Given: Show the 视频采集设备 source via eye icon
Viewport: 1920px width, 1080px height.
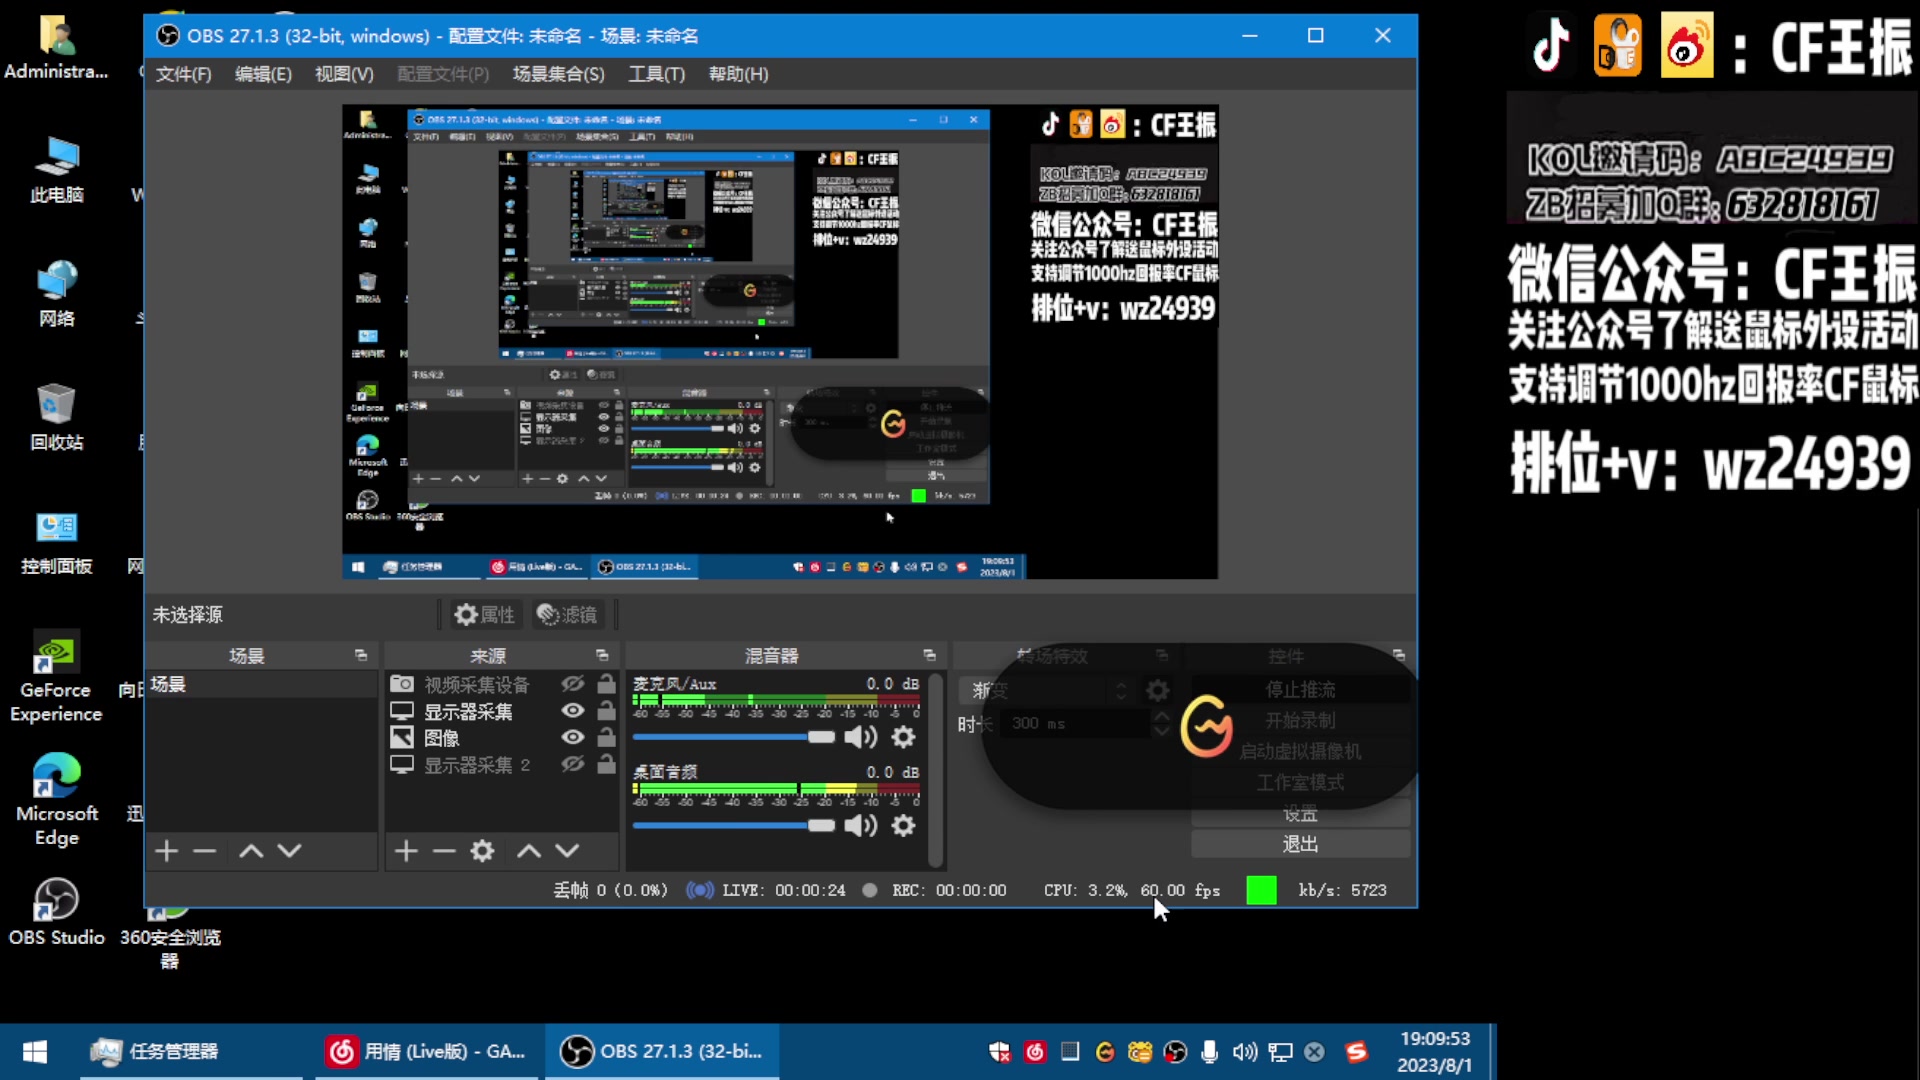Looking at the screenshot, I should click(572, 684).
